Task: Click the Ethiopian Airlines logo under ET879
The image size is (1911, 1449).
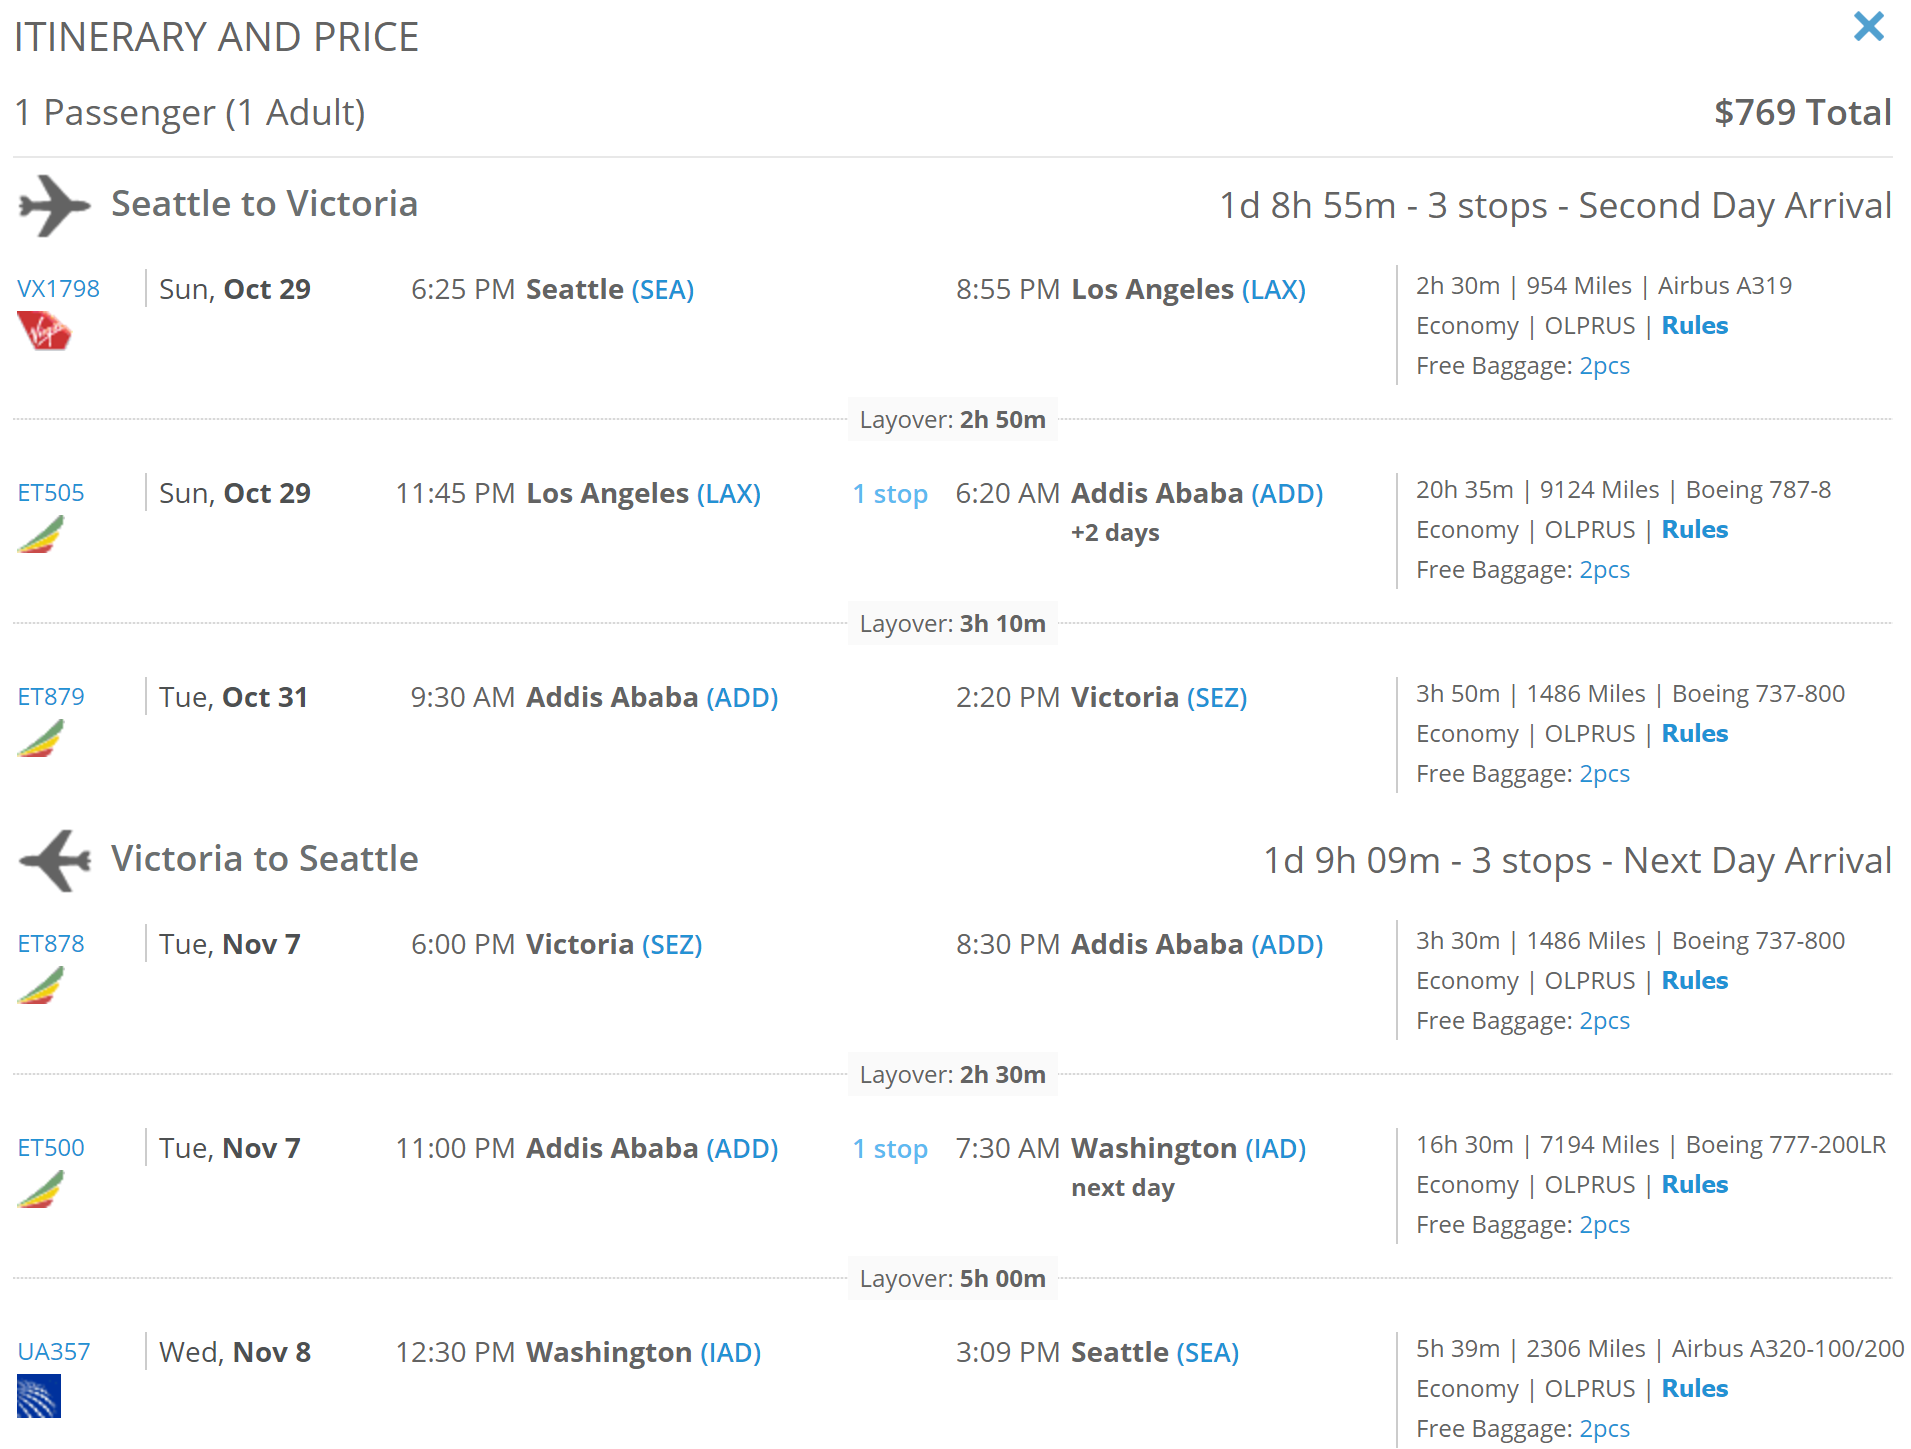Action: tap(41, 738)
